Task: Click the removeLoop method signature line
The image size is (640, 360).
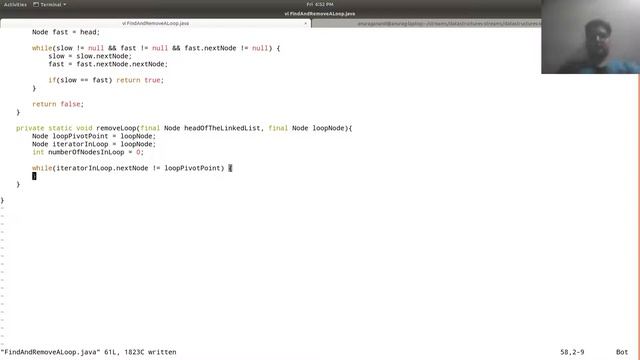Action: click(x=184, y=128)
